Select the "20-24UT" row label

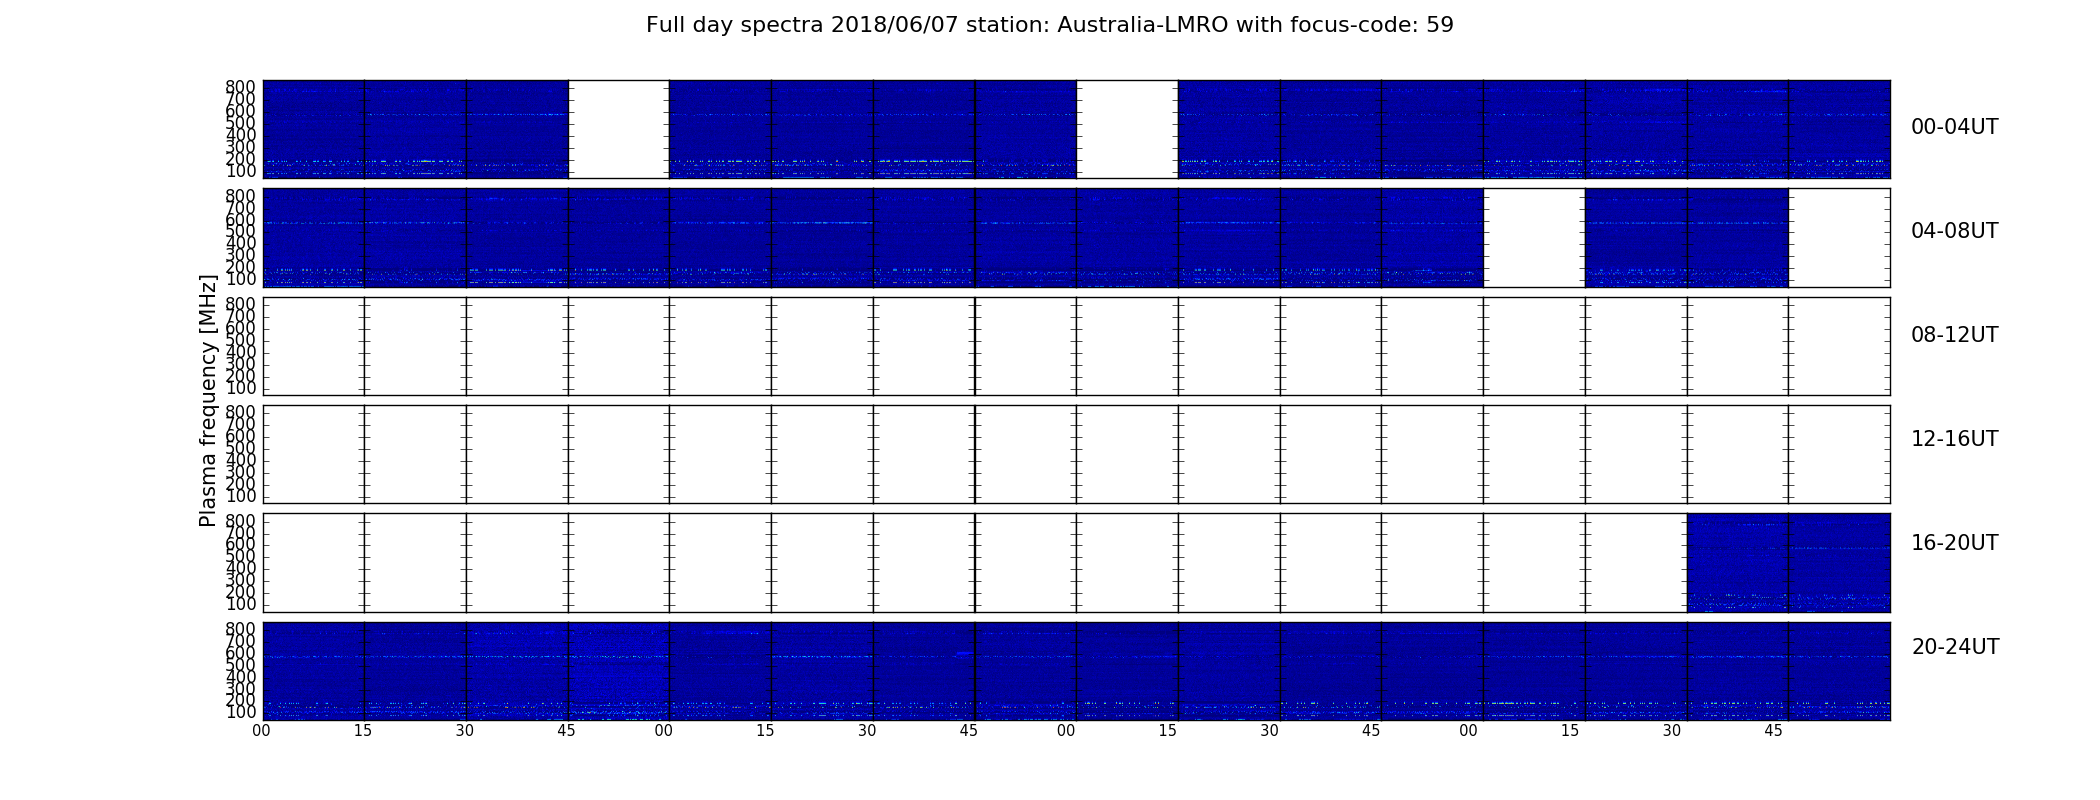tap(1955, 647)
